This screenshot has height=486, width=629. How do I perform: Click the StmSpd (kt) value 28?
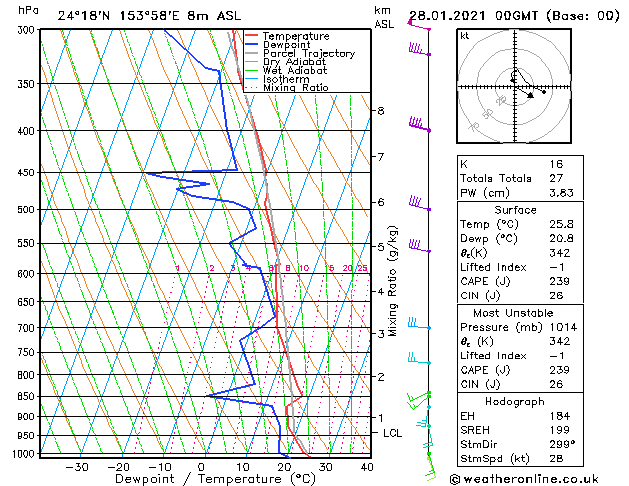tap(556, 459)
